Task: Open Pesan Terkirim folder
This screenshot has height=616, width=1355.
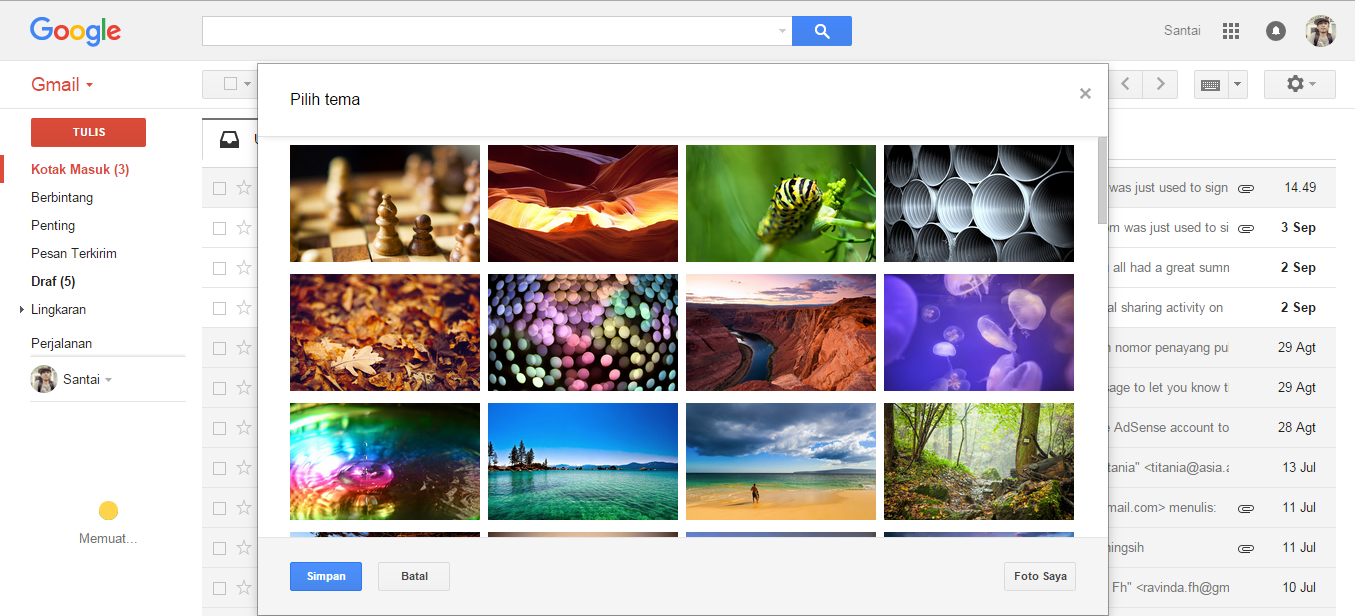Action: 74,254
